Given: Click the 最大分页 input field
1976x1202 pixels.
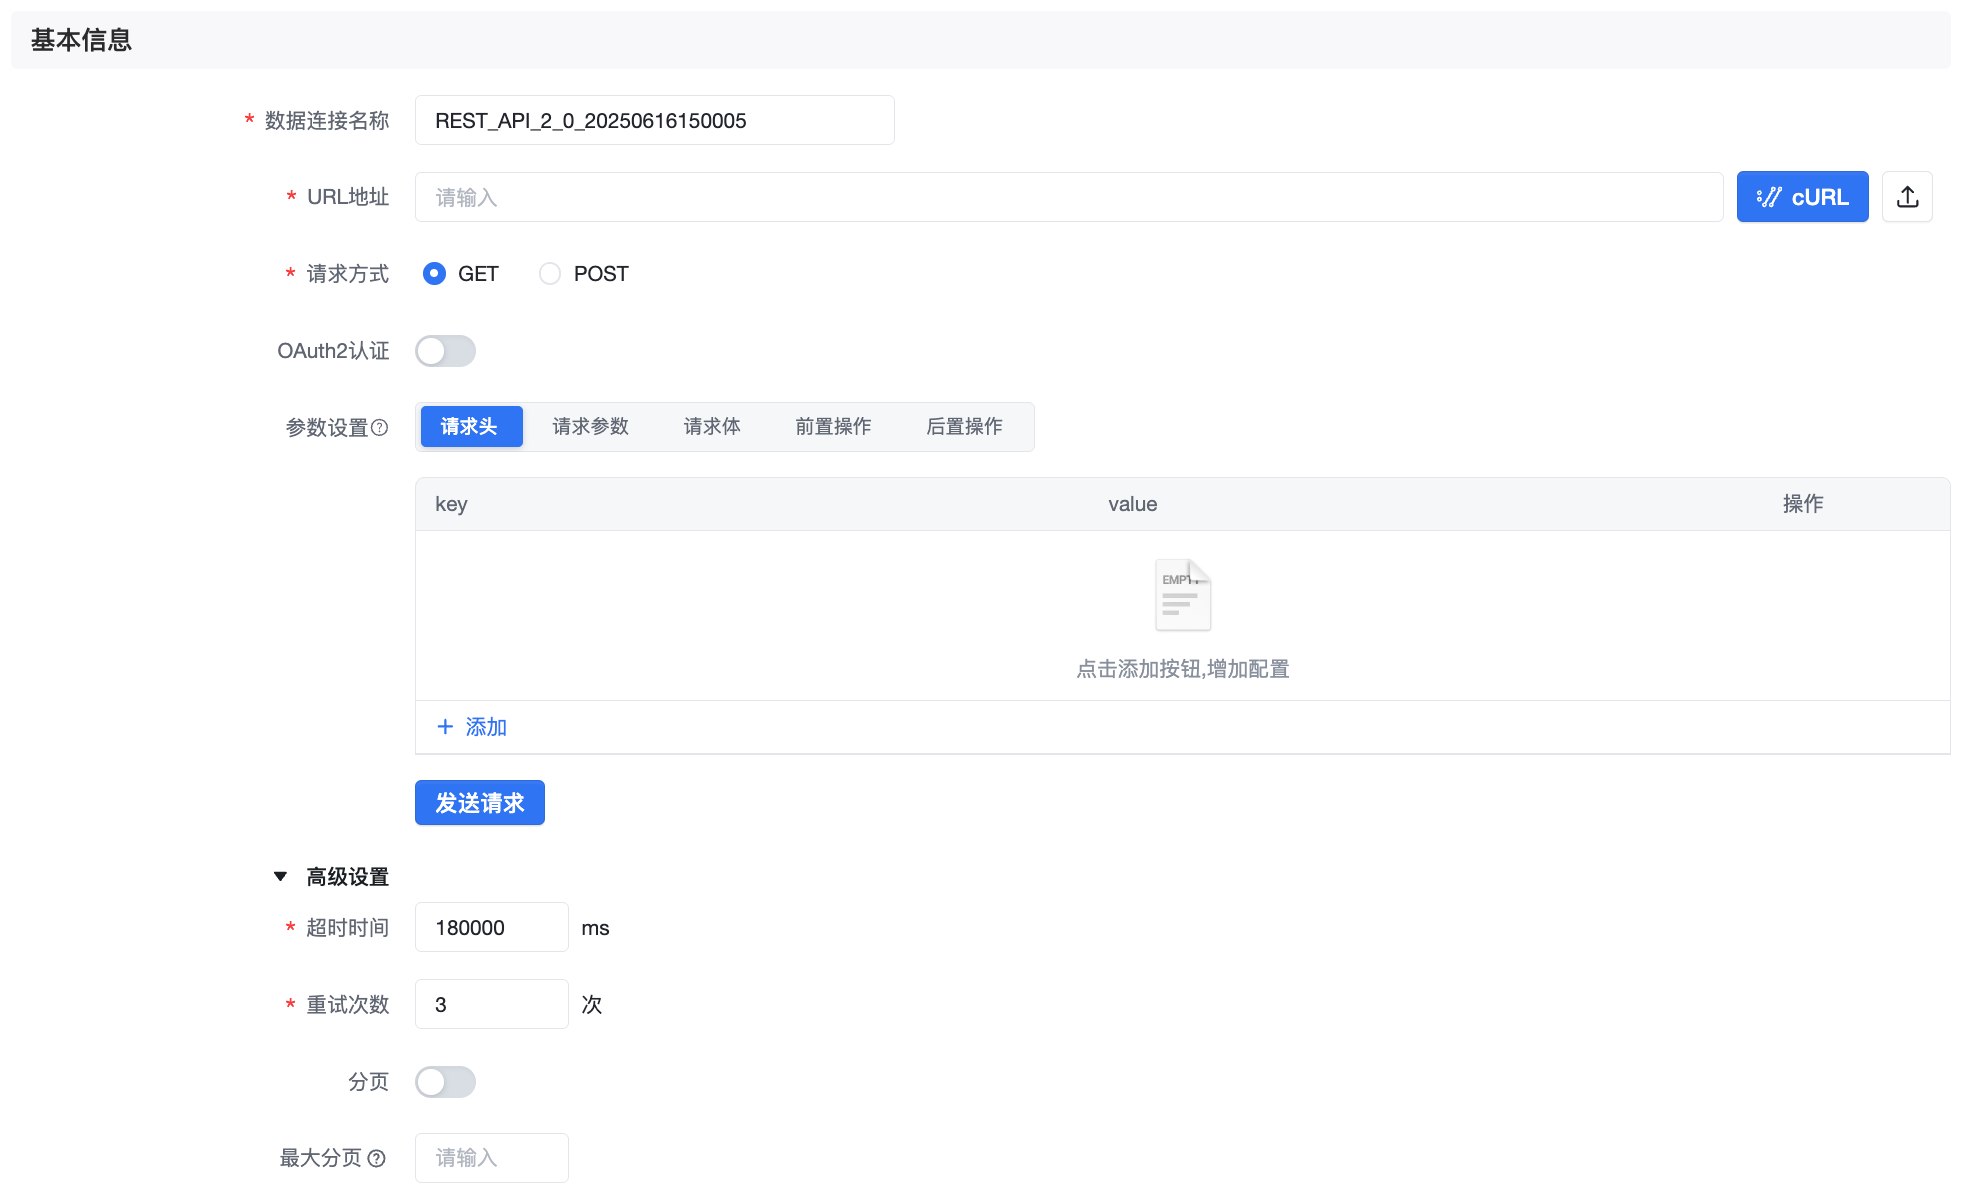Looking at the screenshot, I should (x=492, y=1158).
